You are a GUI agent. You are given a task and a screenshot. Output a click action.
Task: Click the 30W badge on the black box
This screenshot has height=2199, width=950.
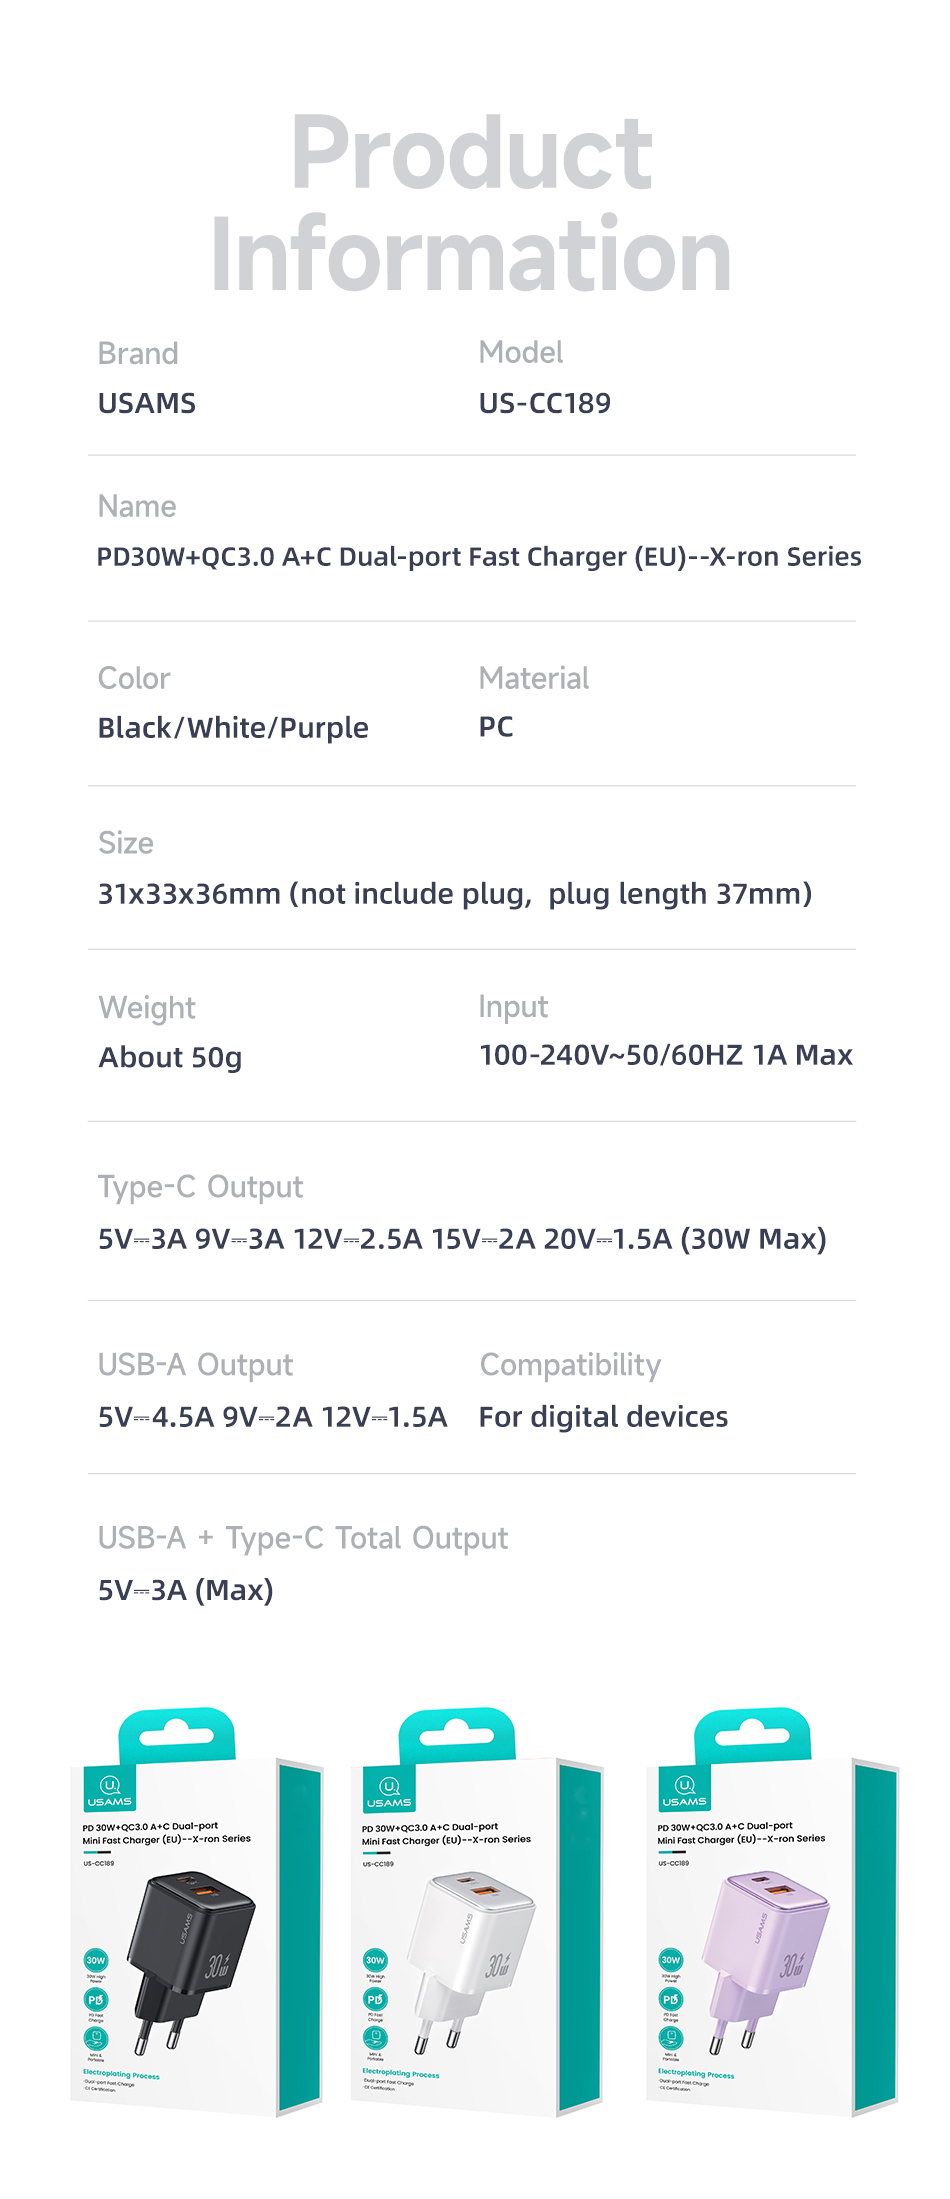[96, 1961]
